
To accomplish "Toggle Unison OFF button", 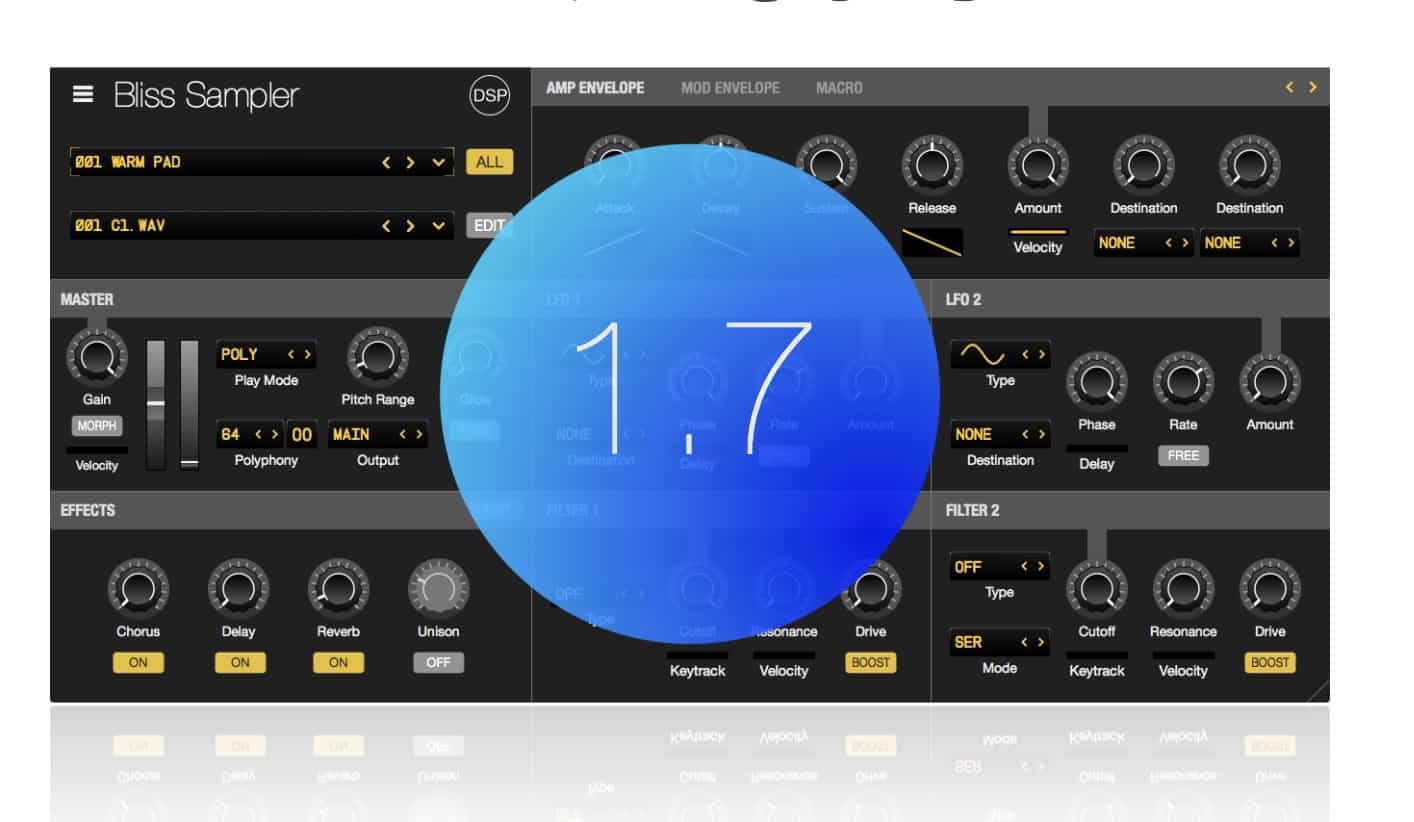I will 438,662.
